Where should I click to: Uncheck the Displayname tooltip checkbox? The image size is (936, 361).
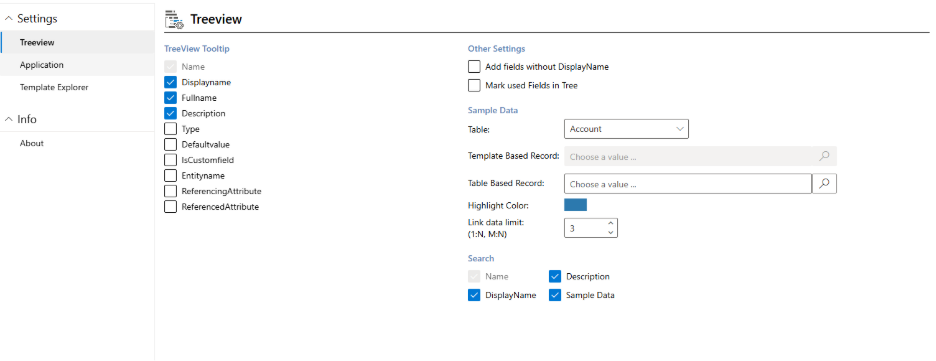pos(171,82)
